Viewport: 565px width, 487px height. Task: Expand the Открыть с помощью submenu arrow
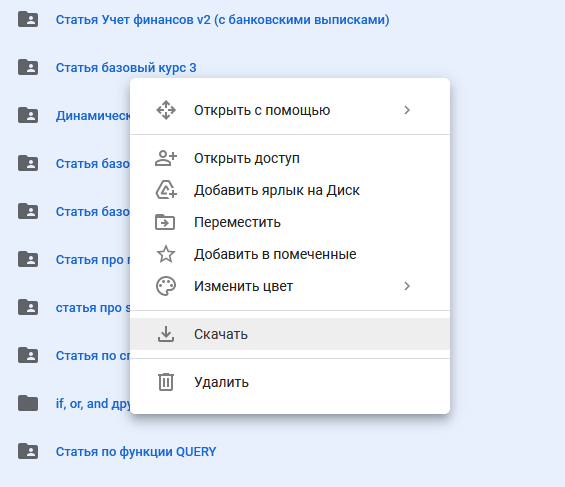tap(407, 110)
